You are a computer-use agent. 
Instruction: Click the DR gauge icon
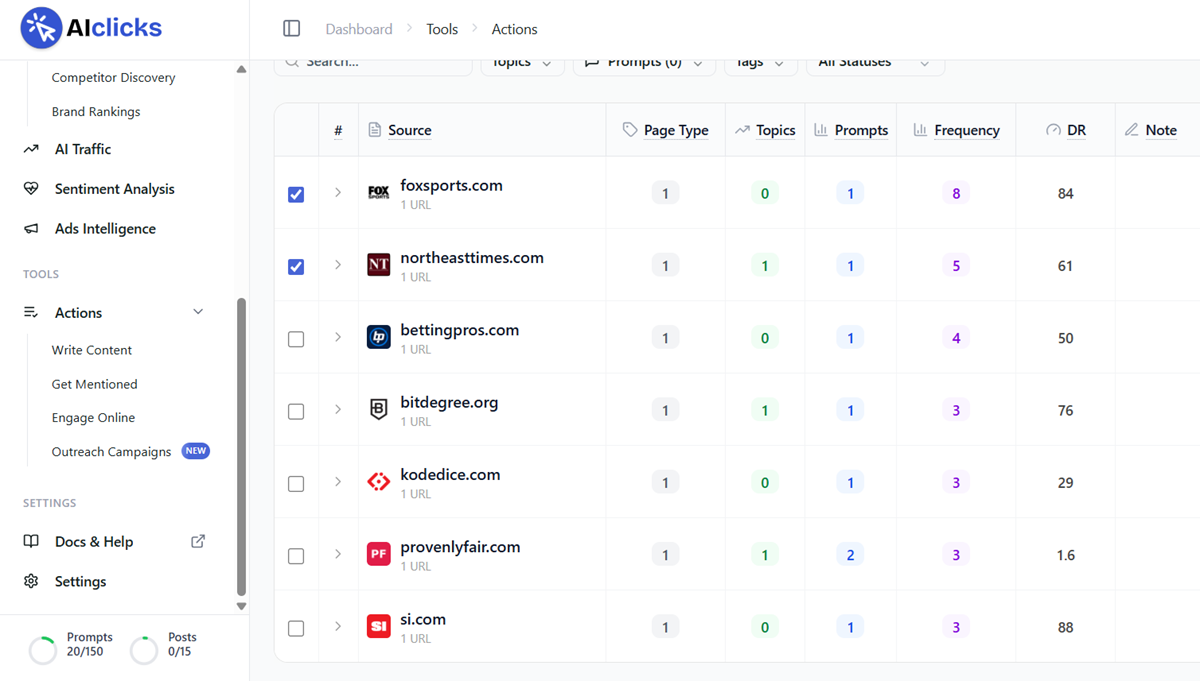(1053, 130)
